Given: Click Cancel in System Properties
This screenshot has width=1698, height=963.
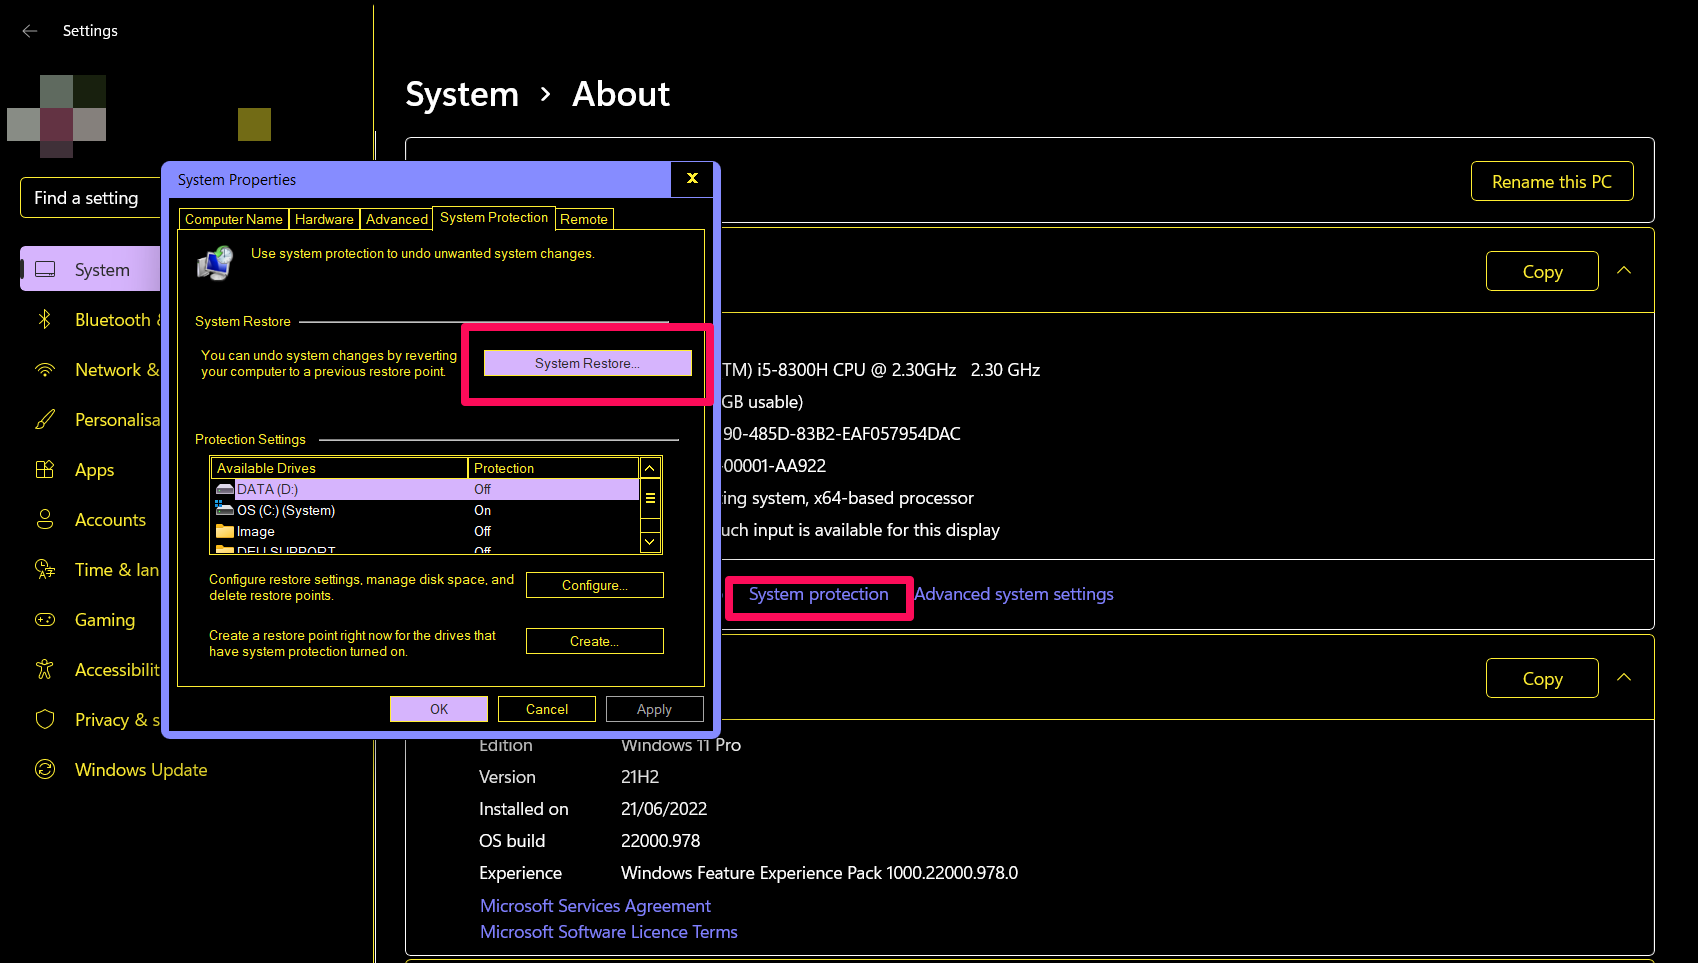Looking at the screenshot, I should 547,709.
